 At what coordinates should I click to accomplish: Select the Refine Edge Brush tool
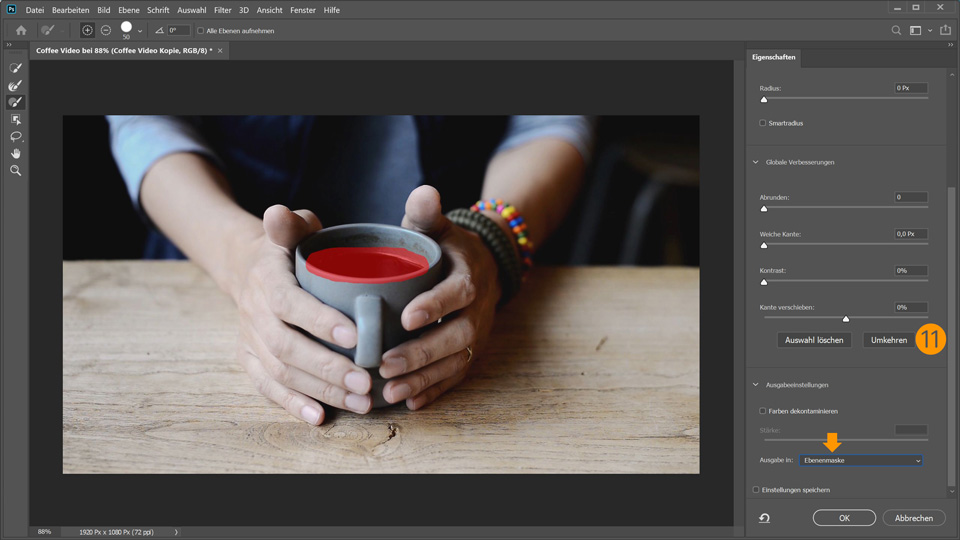coord(15,85)
